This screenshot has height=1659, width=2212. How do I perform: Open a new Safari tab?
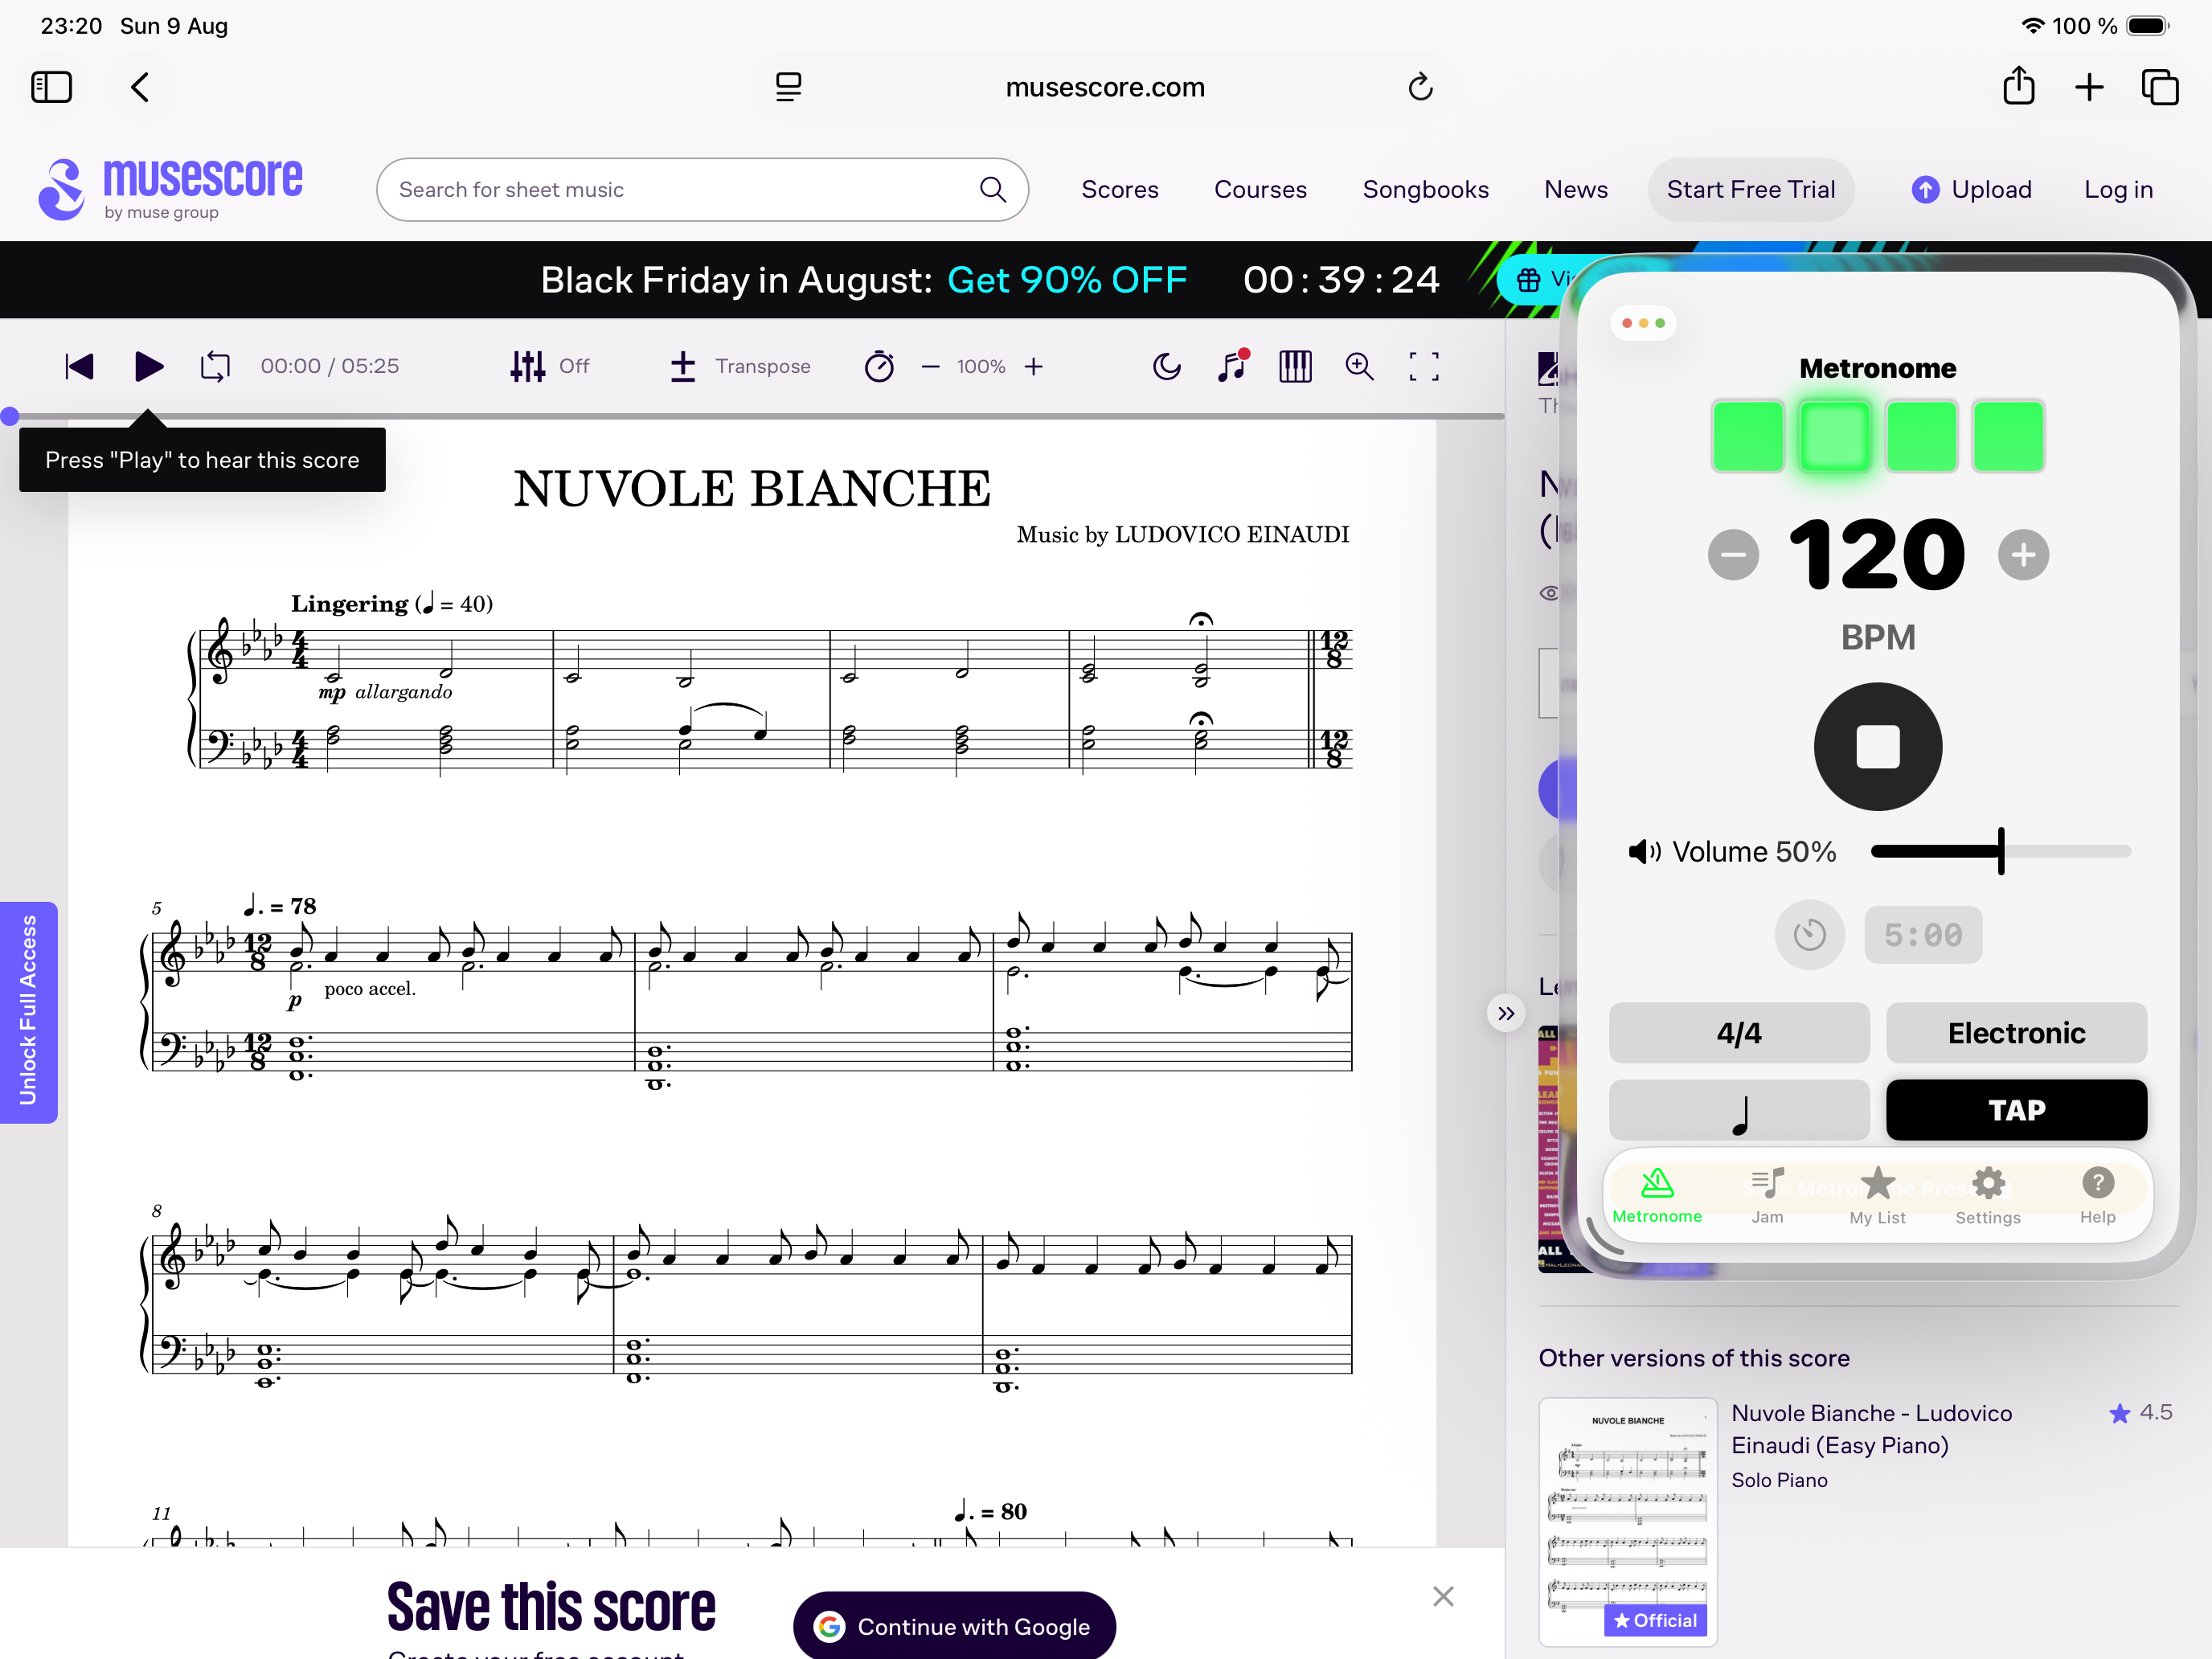click(x=2089, y=87)
